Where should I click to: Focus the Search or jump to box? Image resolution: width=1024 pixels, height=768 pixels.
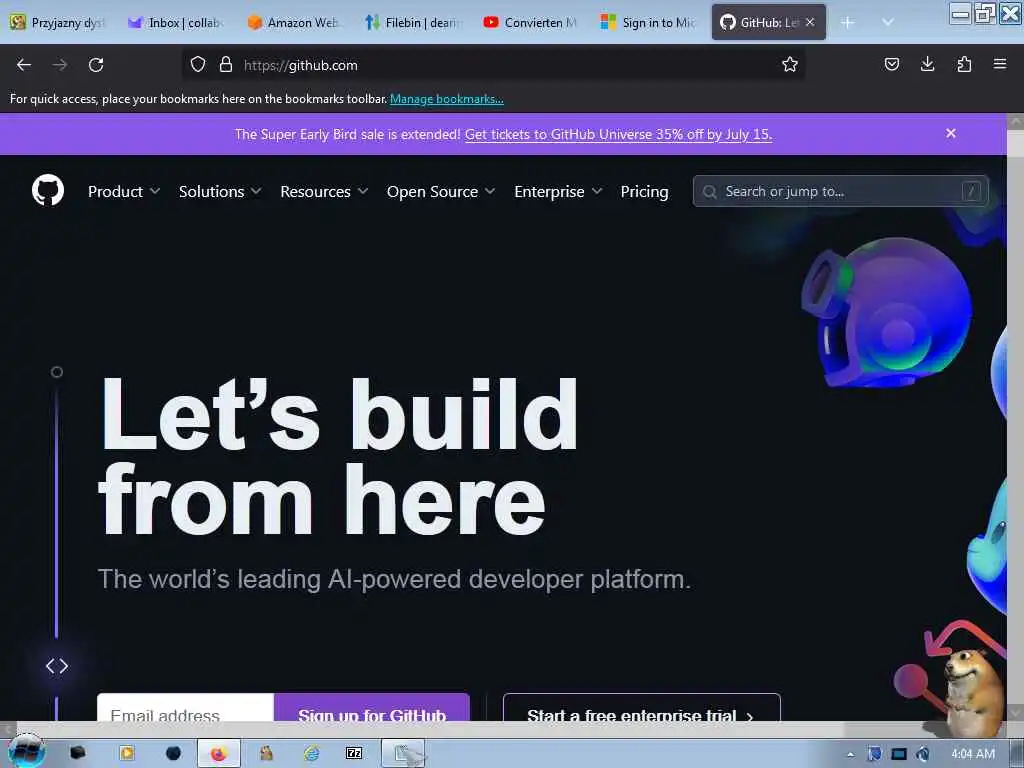coord(840,191)
